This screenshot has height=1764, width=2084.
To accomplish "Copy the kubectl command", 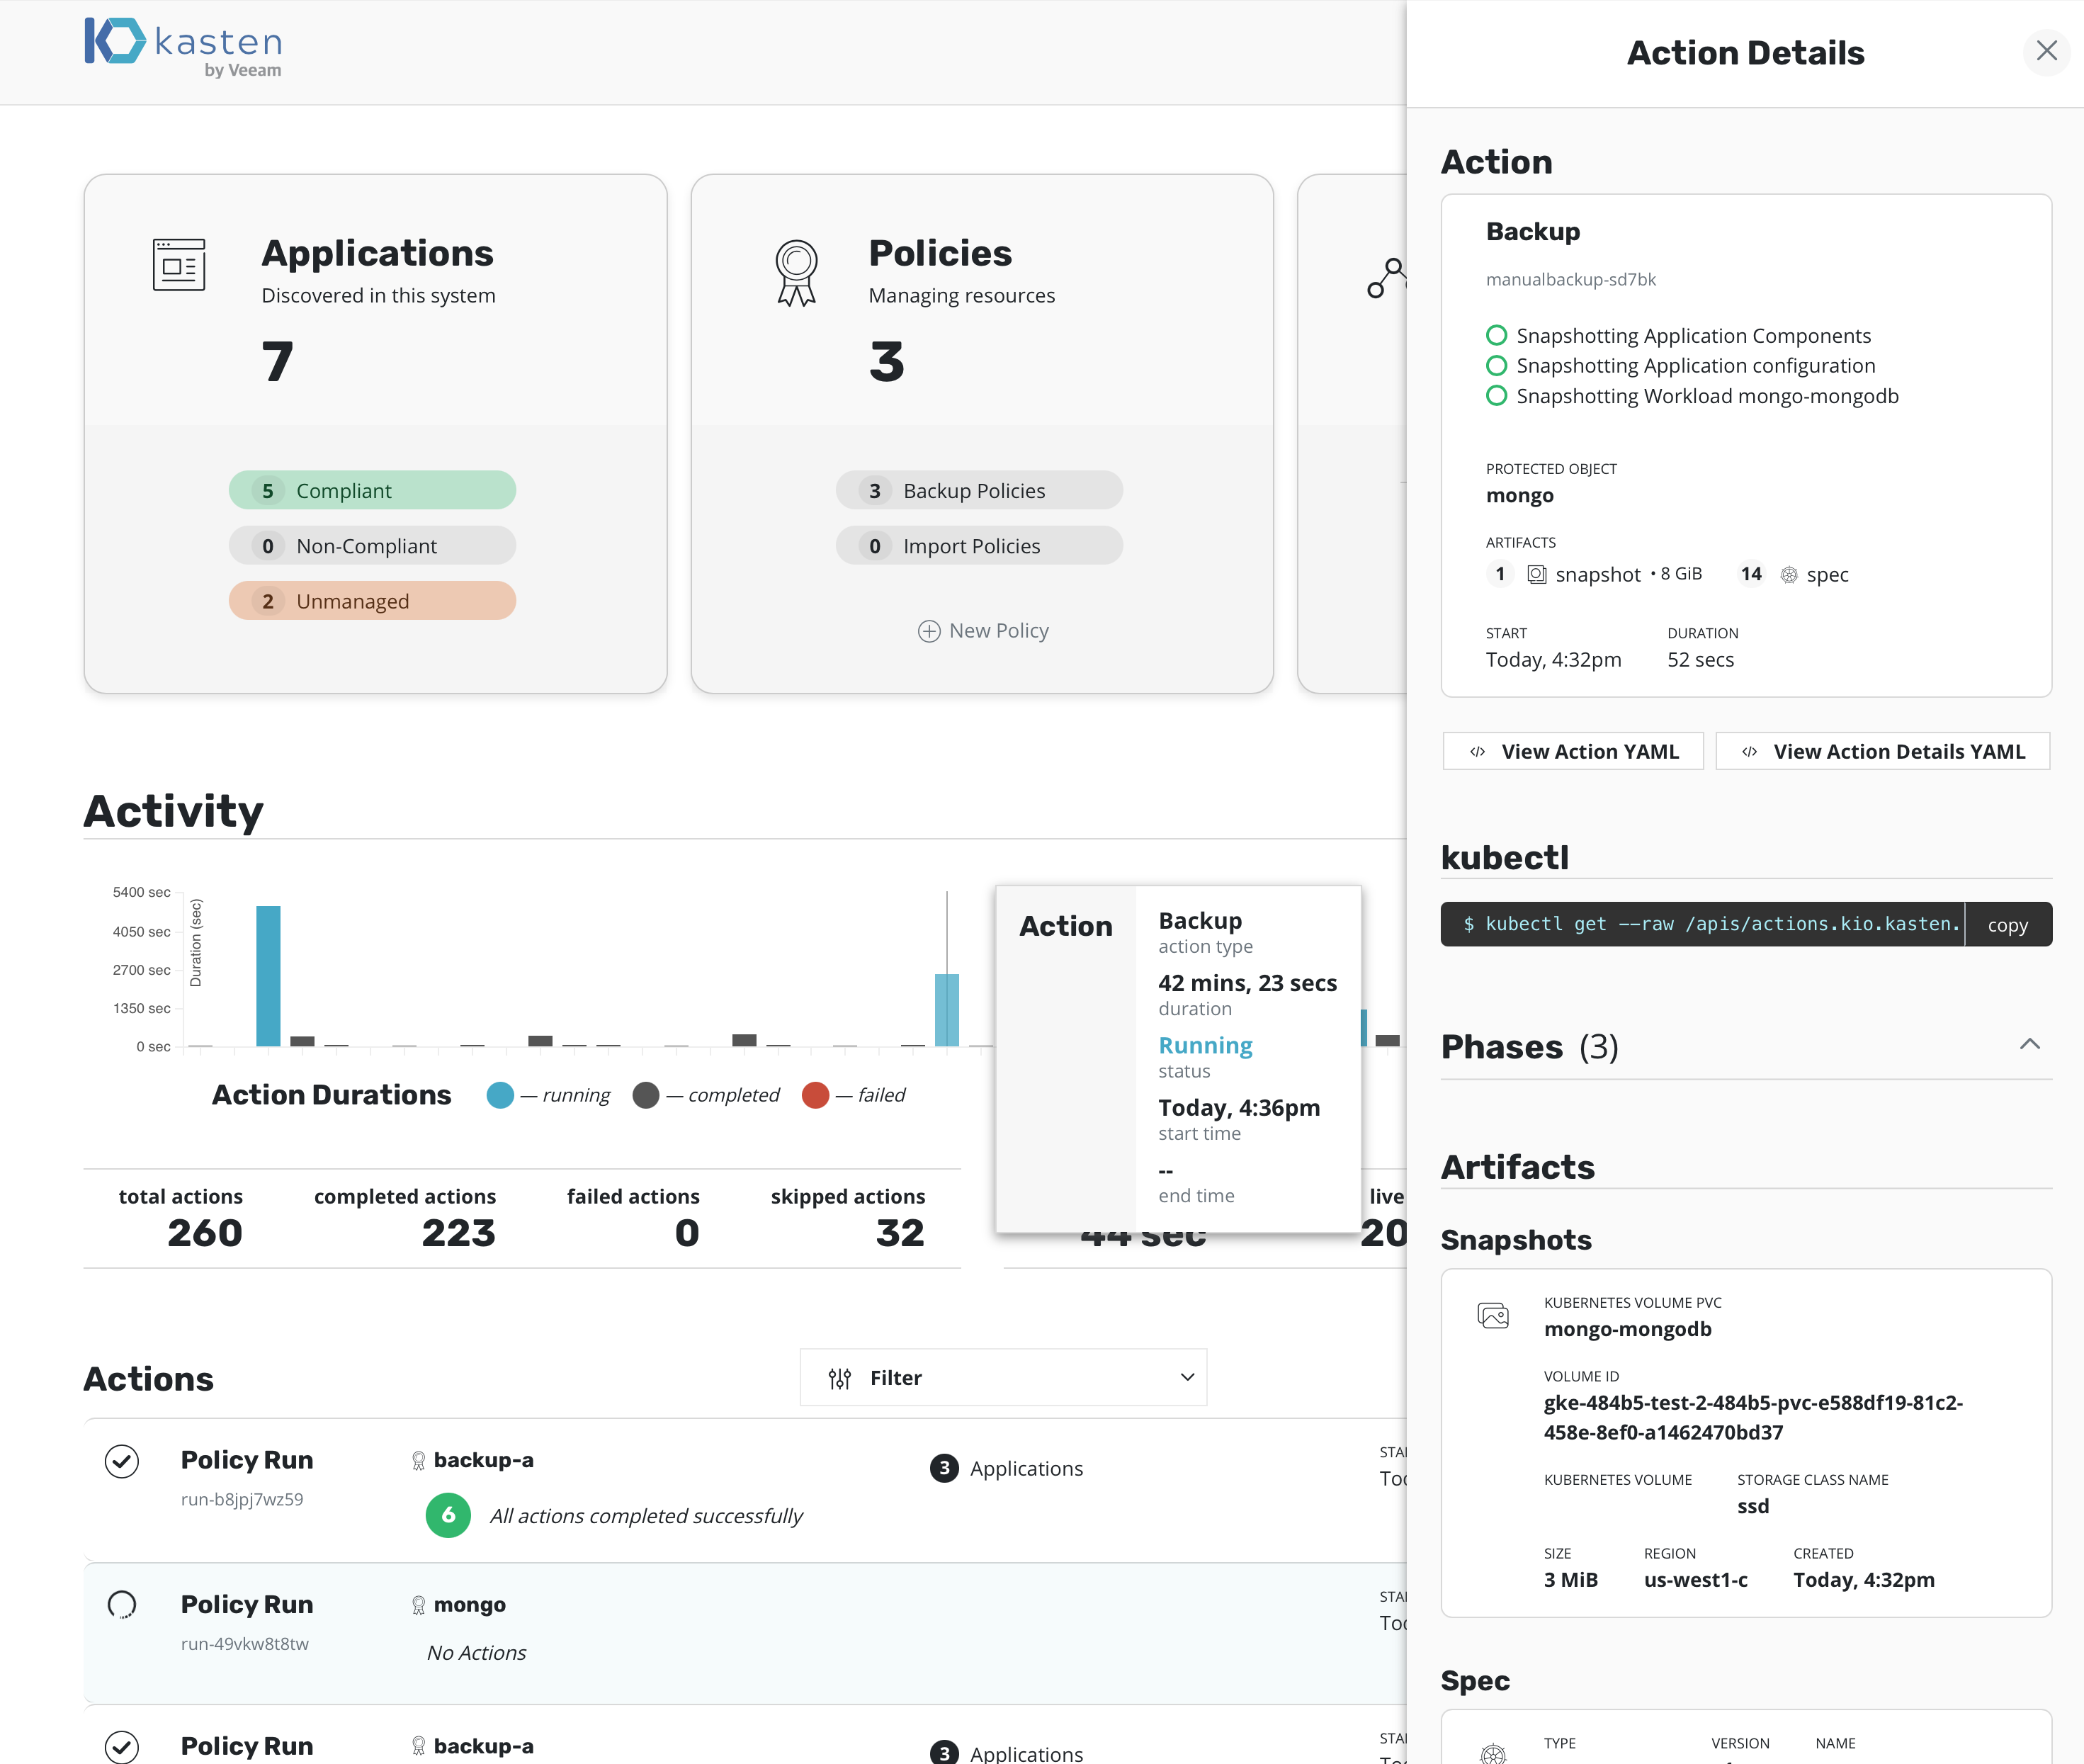I will [x=2007, y=925].
